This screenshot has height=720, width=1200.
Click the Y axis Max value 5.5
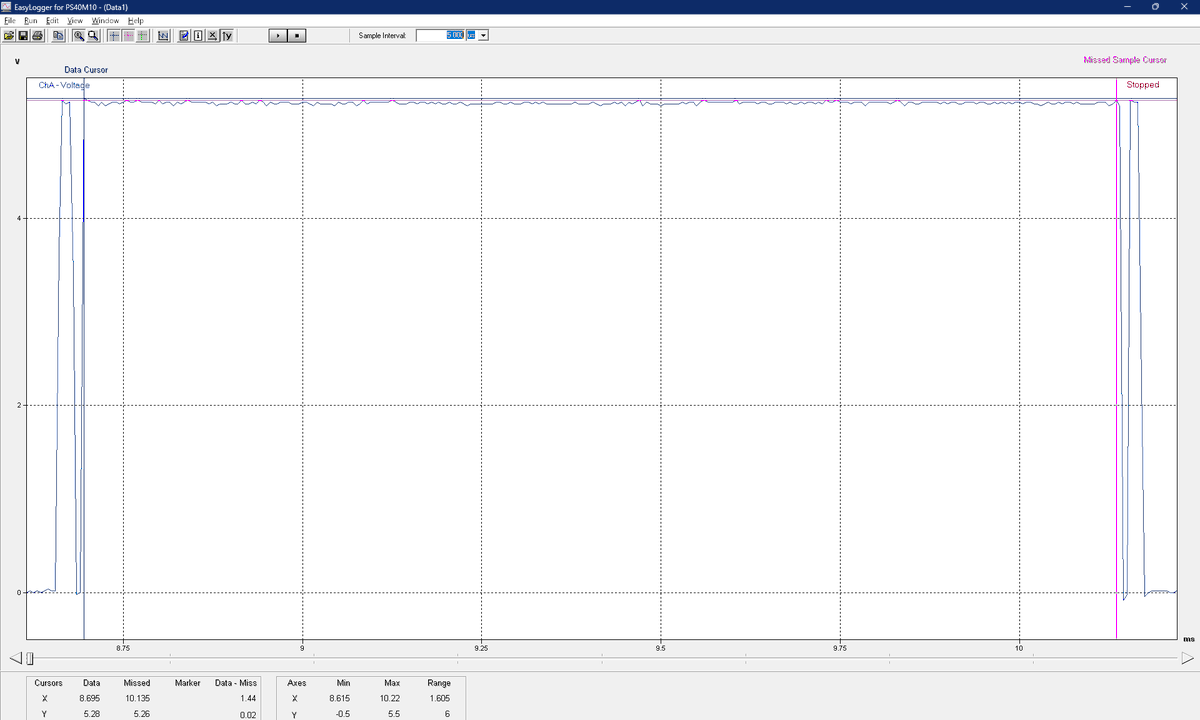pyautogui.click(x=394, y=714)
